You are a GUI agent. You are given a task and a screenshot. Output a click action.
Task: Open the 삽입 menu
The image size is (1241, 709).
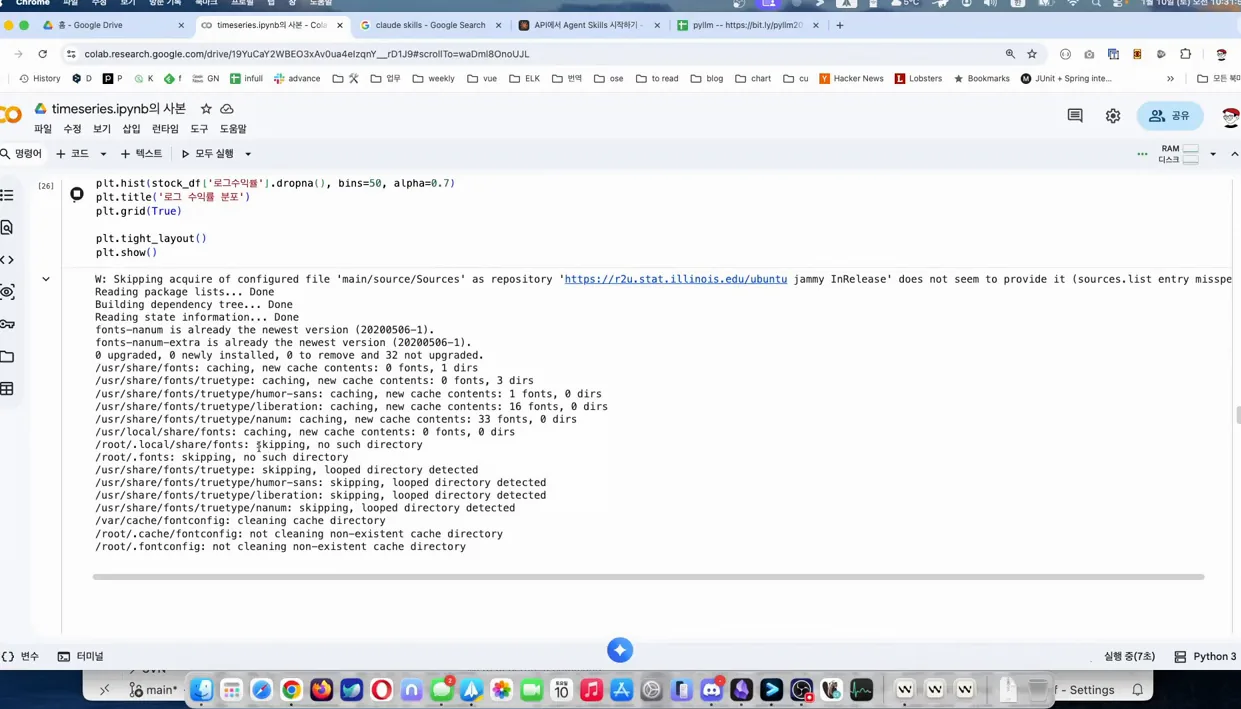tap(131, 129)
